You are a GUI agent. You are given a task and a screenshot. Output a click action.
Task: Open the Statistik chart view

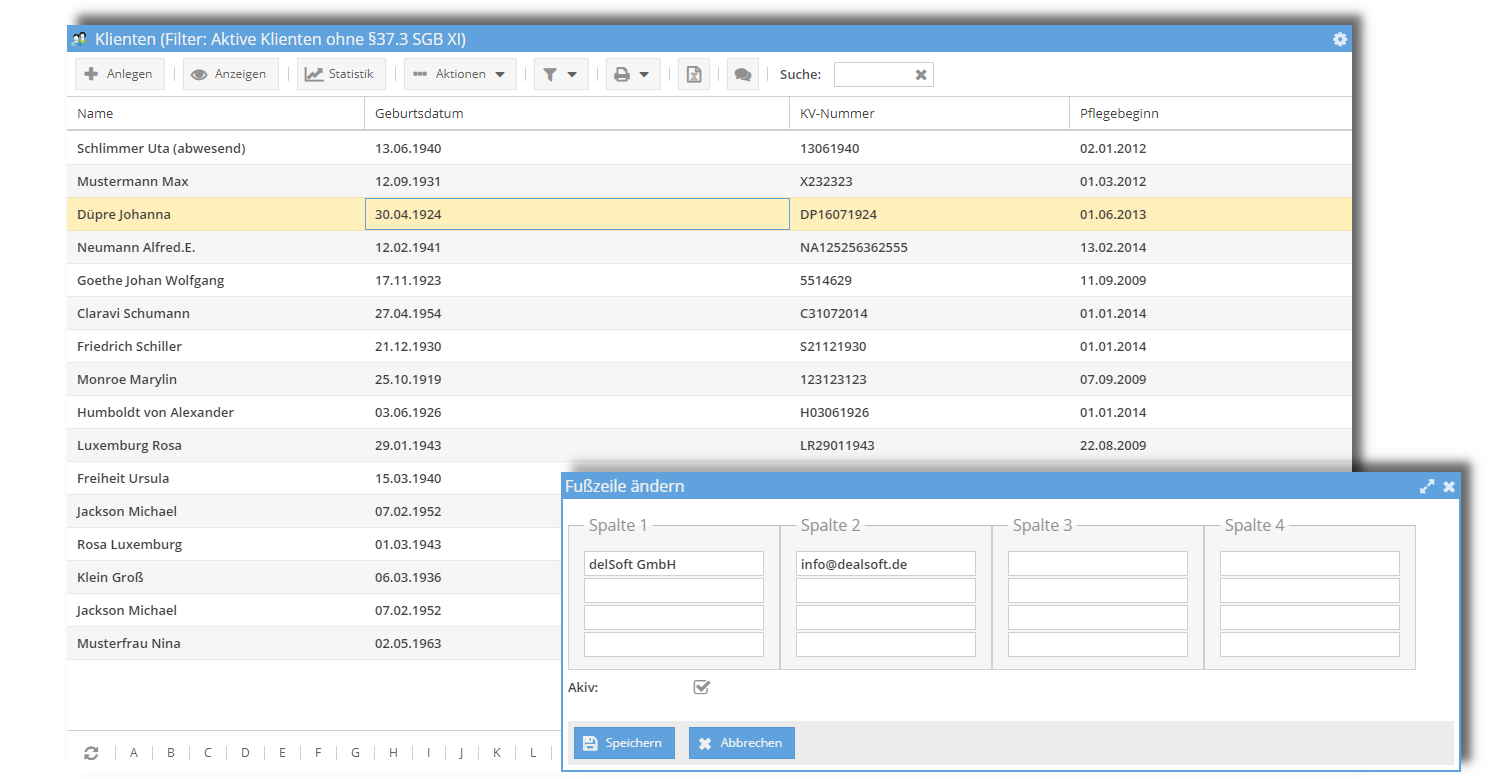[342, 73]
